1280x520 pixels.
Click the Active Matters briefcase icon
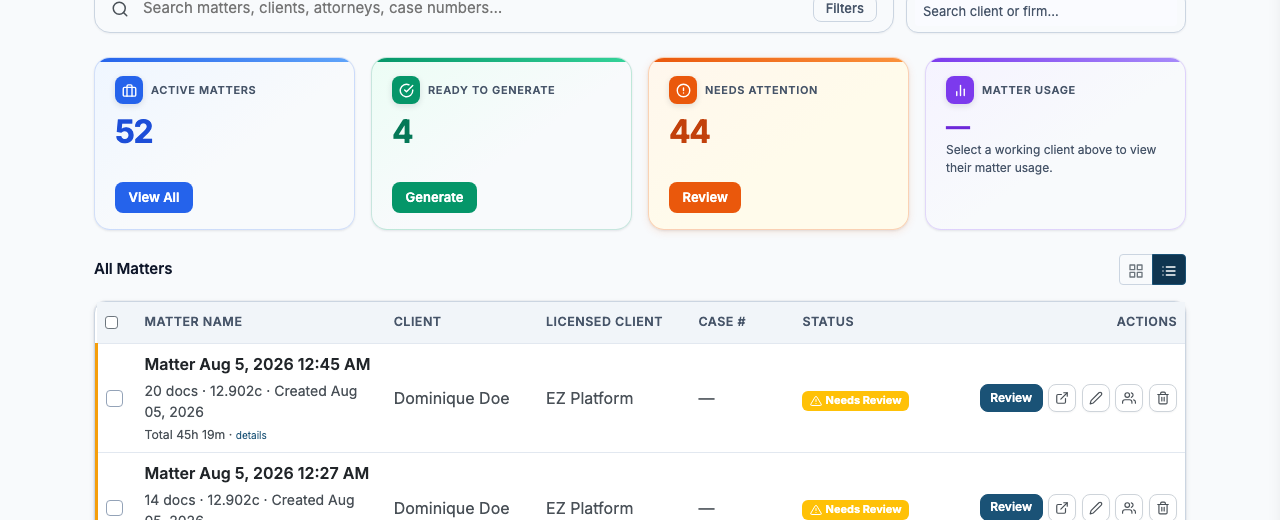pos(129,90)
